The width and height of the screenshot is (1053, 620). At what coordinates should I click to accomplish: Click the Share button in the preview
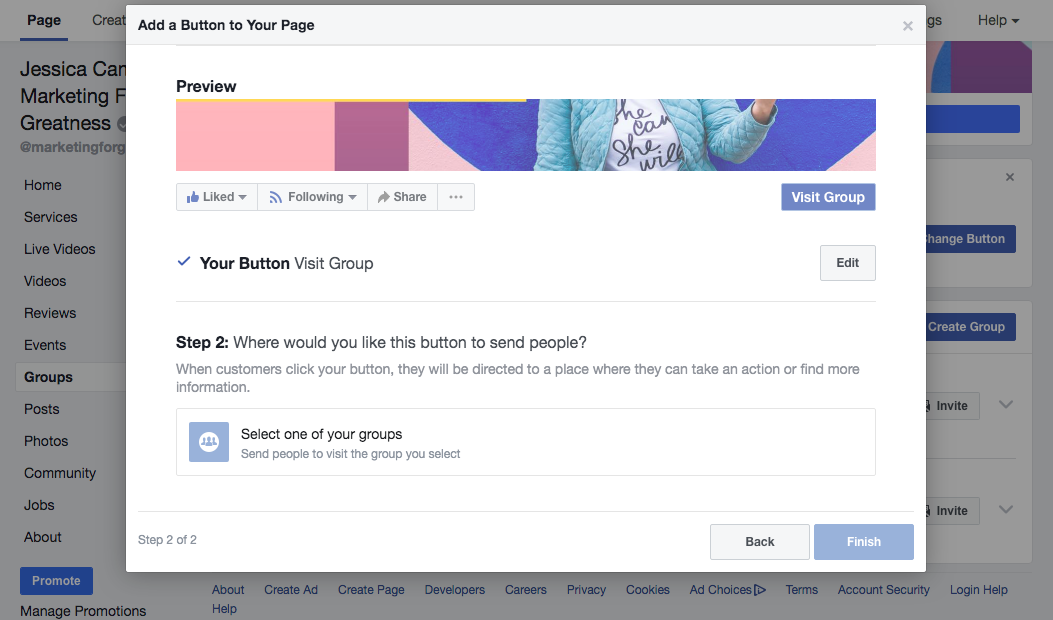[402, 197]
